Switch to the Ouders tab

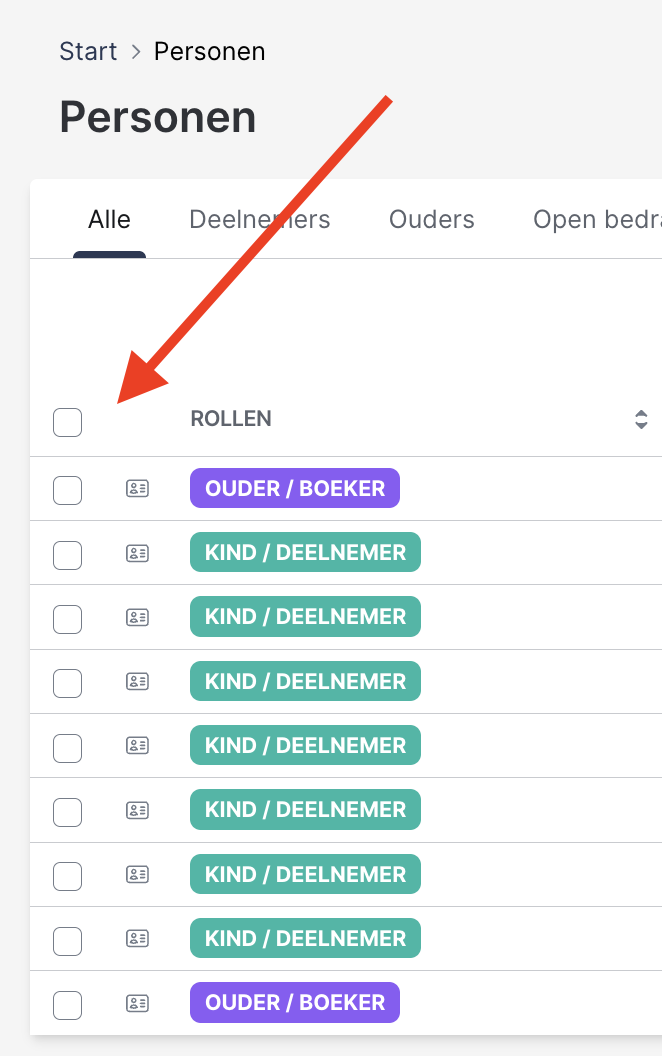[x=431, y=219]
